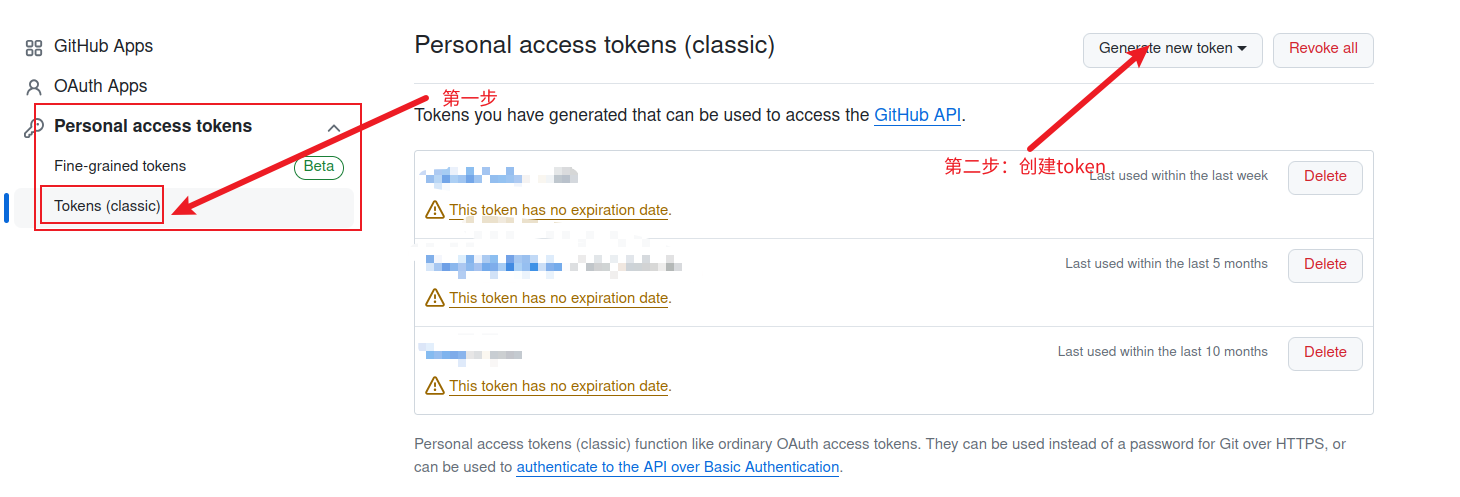Open the third blurred token name
1460x497 pixels.
point(472,353)
